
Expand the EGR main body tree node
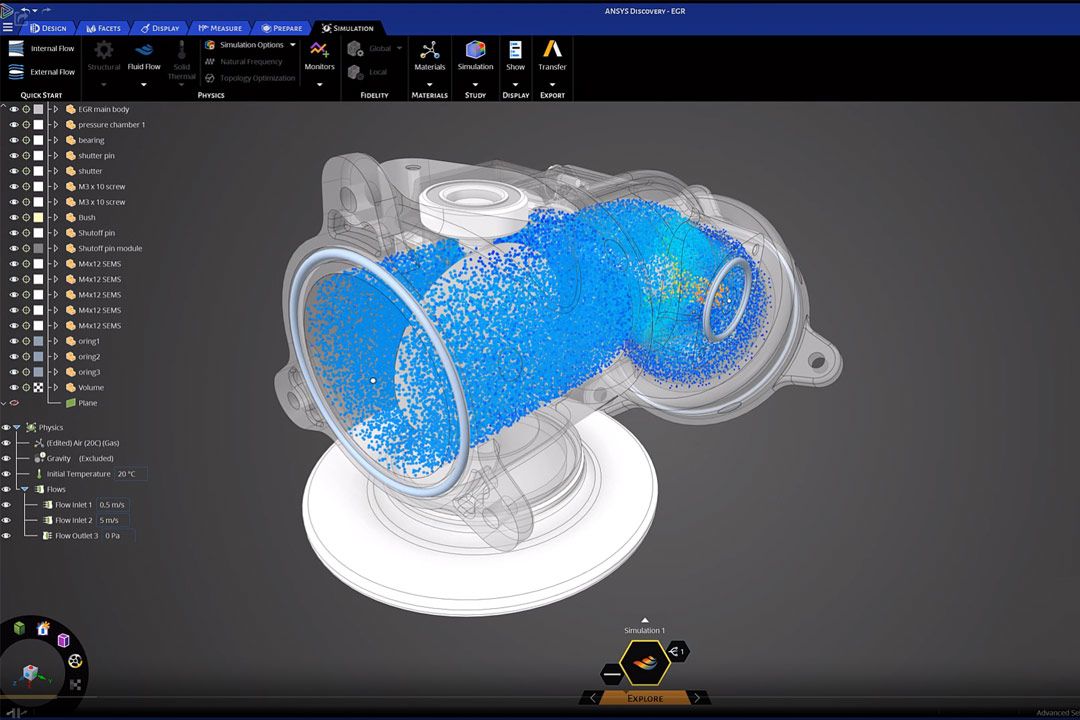tap(56, 109)
